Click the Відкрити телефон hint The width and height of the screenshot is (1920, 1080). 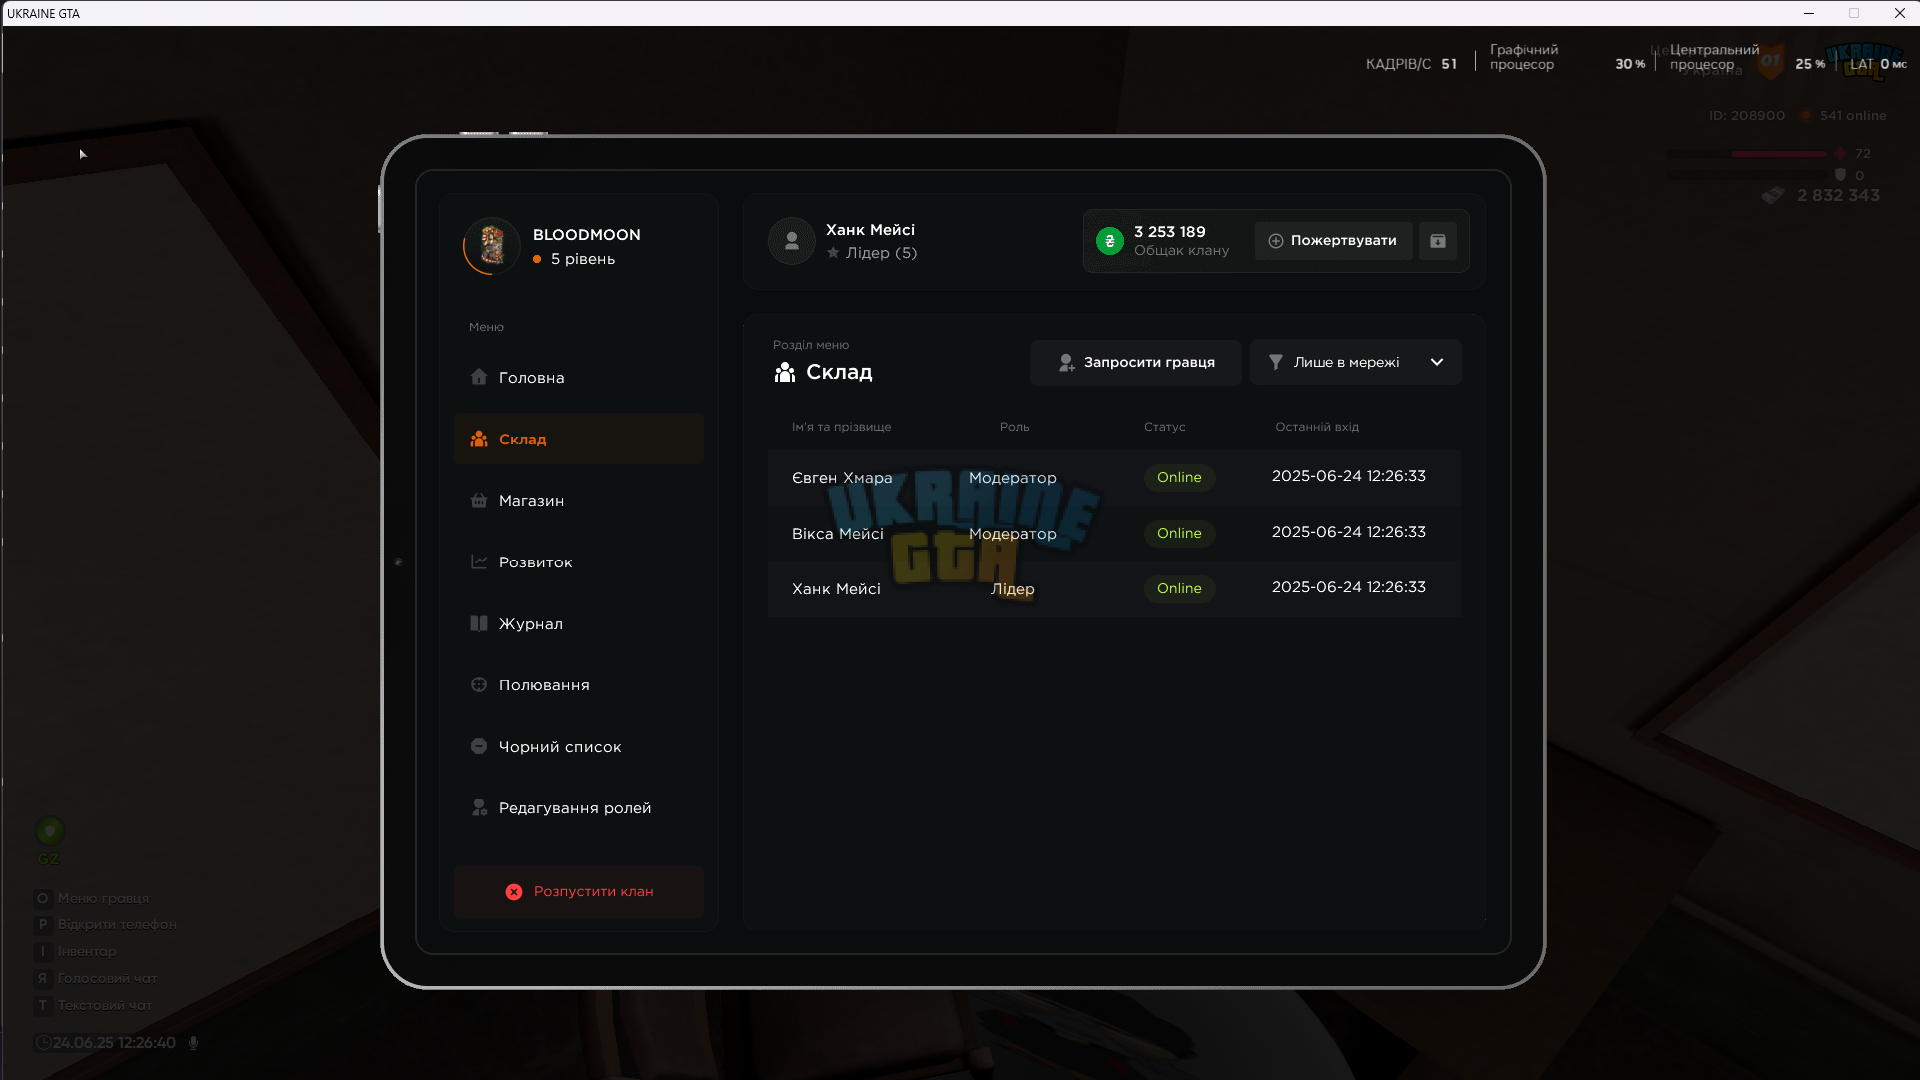pyautogui.click(x=105, y=924)
